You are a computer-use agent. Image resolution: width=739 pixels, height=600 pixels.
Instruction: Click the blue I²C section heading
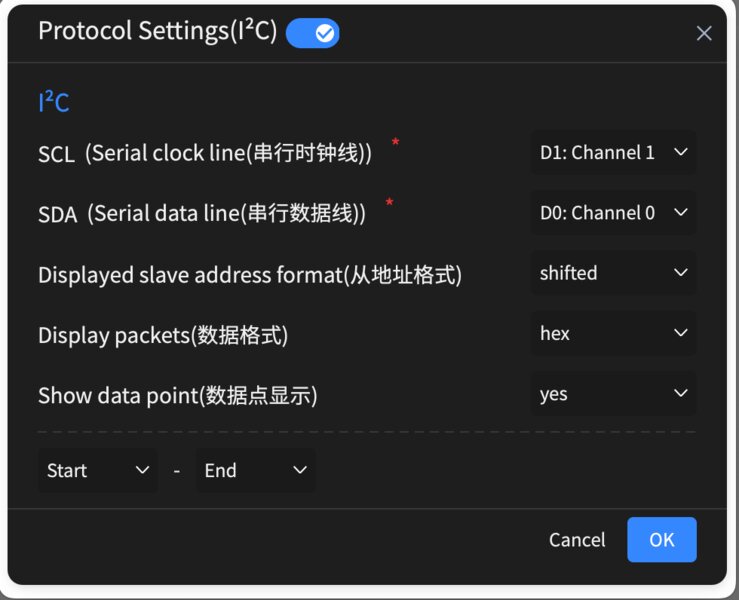tap(54, 103)
